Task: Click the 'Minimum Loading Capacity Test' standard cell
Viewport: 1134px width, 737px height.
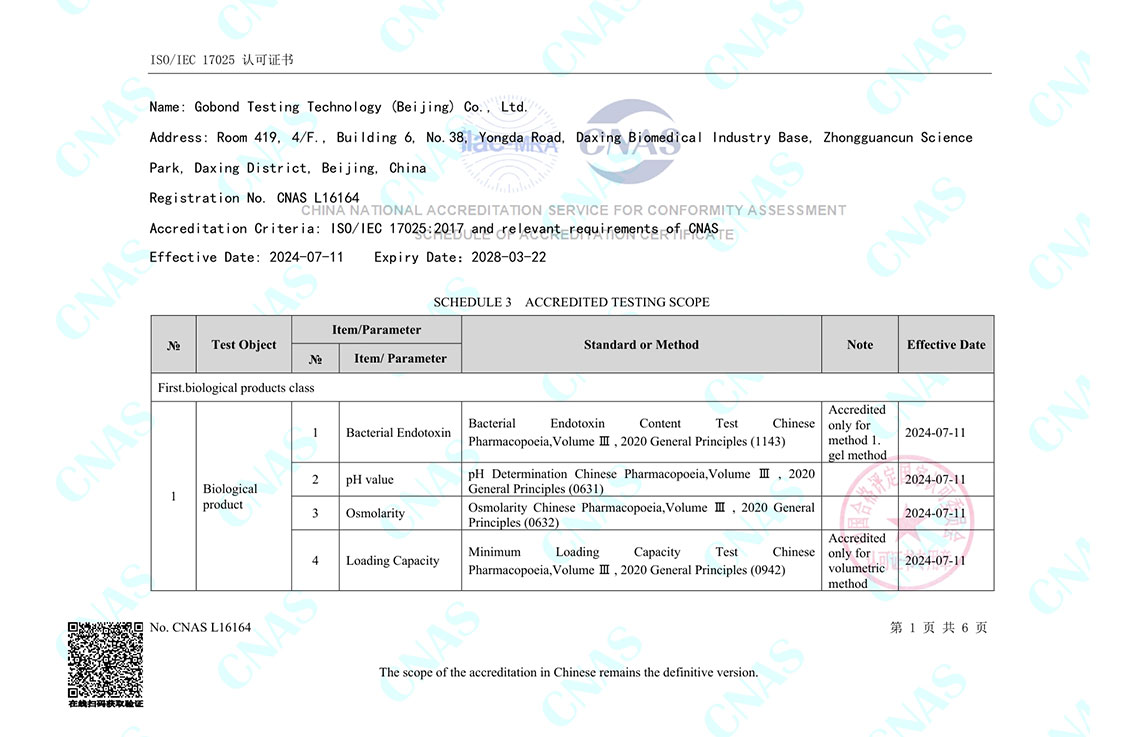Action: tap(641, 561)
